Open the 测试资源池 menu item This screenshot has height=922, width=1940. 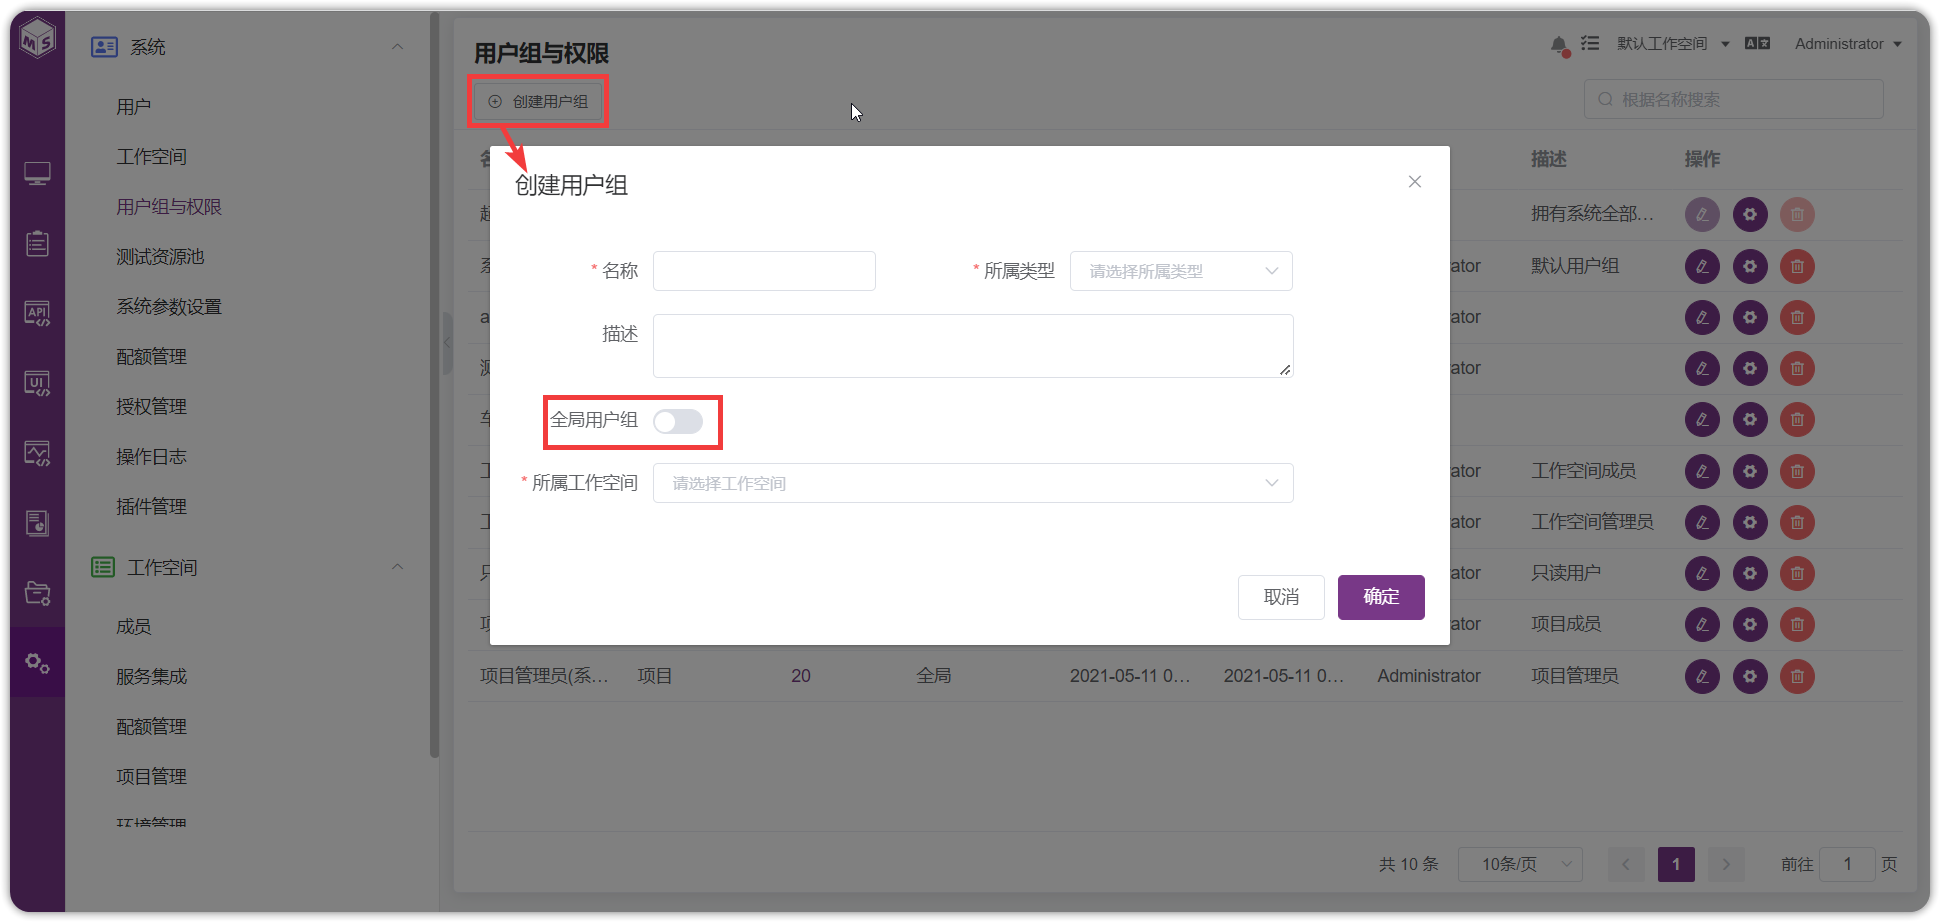(160, 257)
